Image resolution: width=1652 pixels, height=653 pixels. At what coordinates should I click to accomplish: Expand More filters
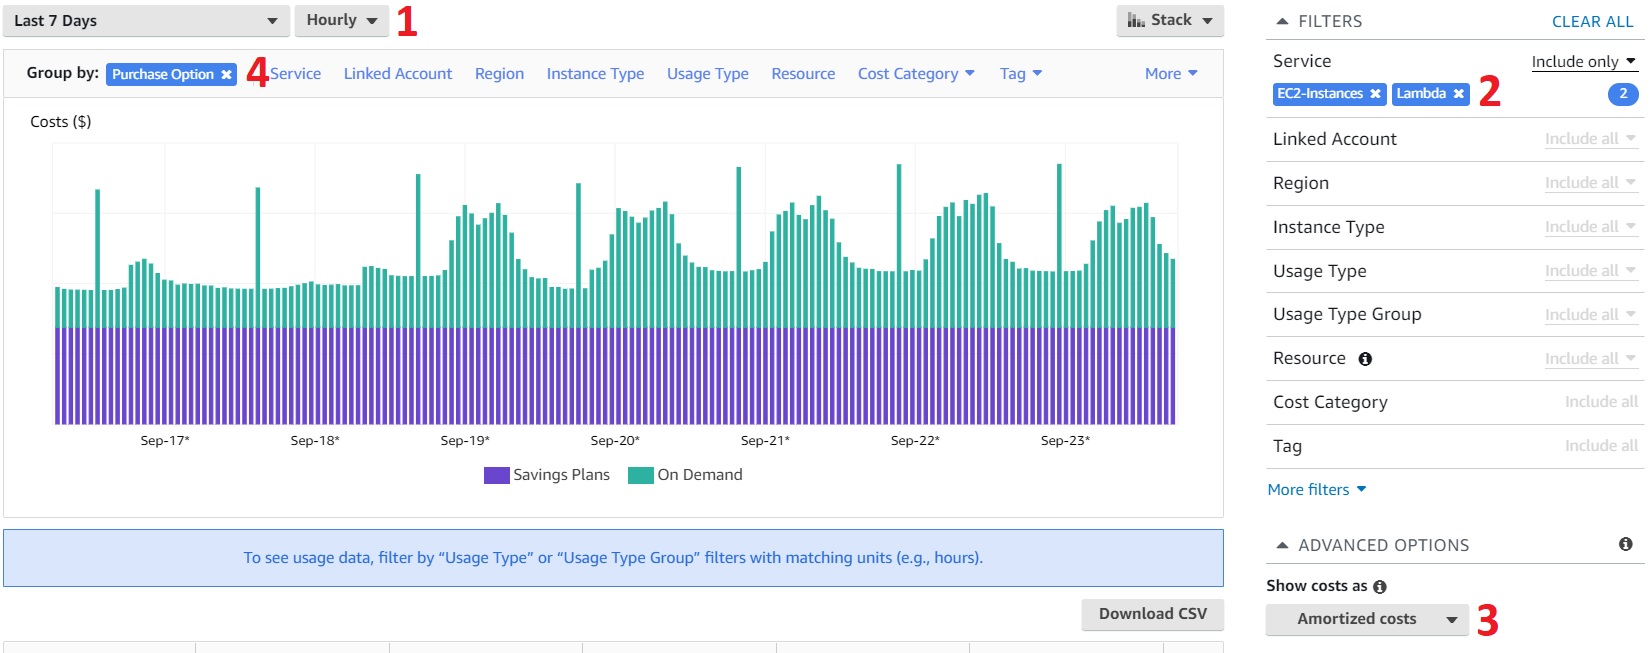click(x=1316, y=489)
